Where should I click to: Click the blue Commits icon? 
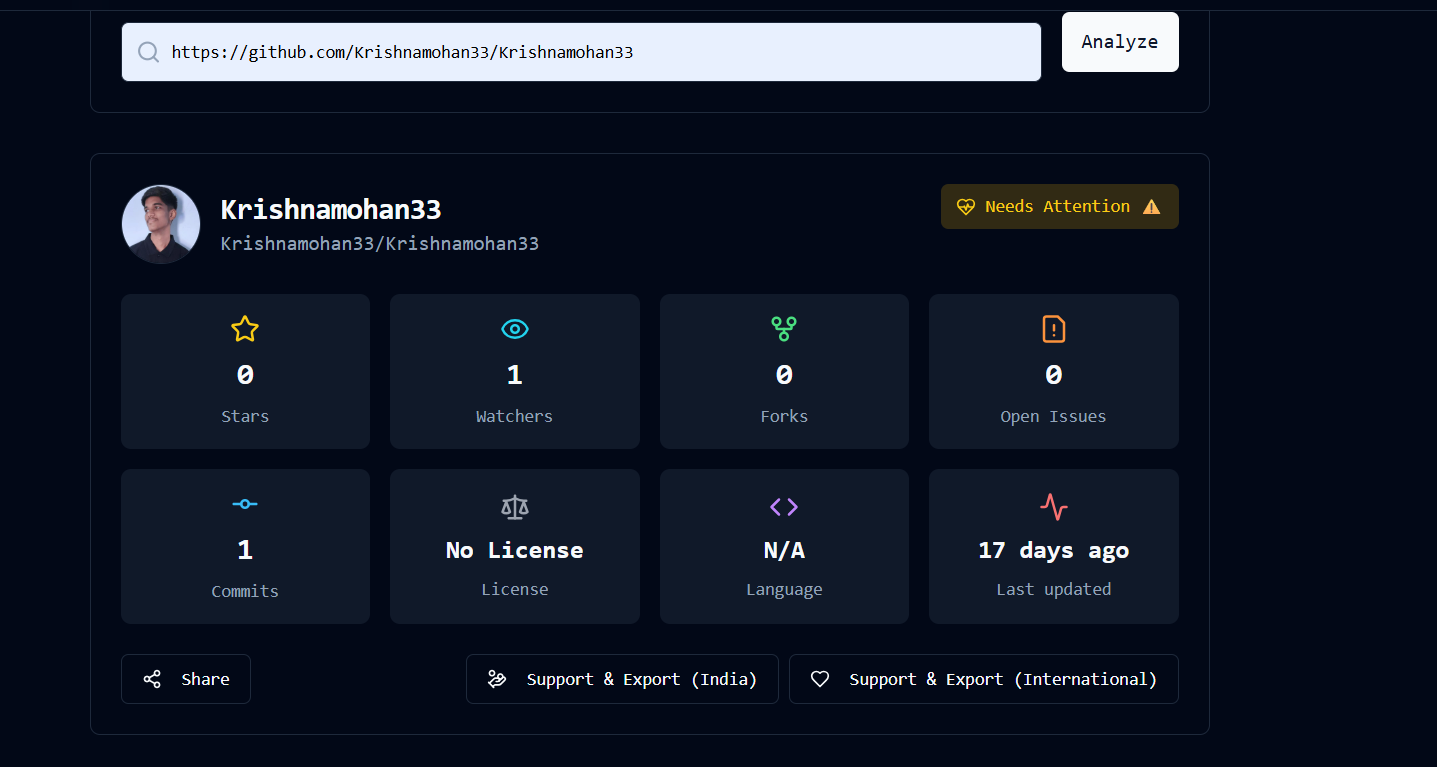(x=245, y=504)
